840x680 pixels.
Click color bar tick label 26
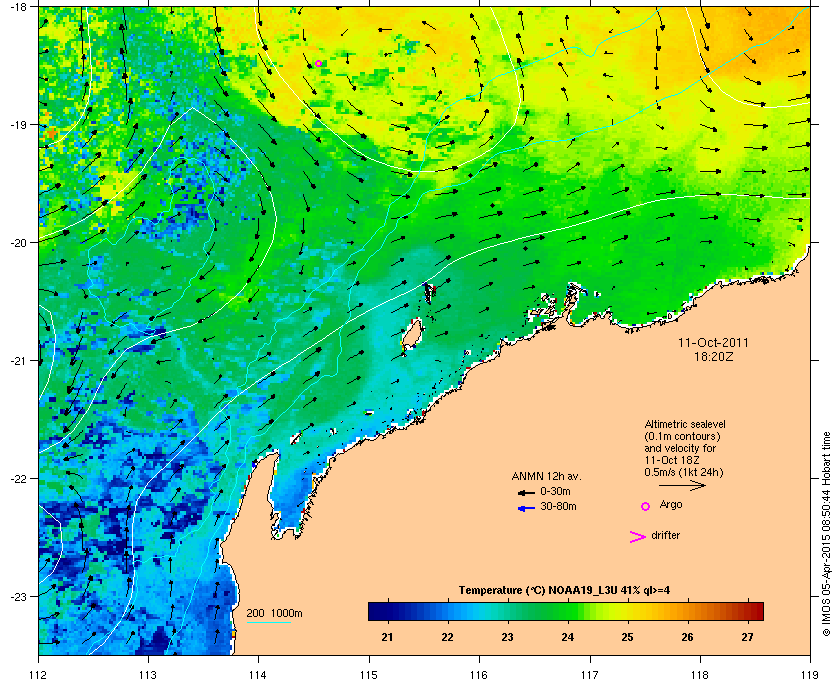(687, 637)
